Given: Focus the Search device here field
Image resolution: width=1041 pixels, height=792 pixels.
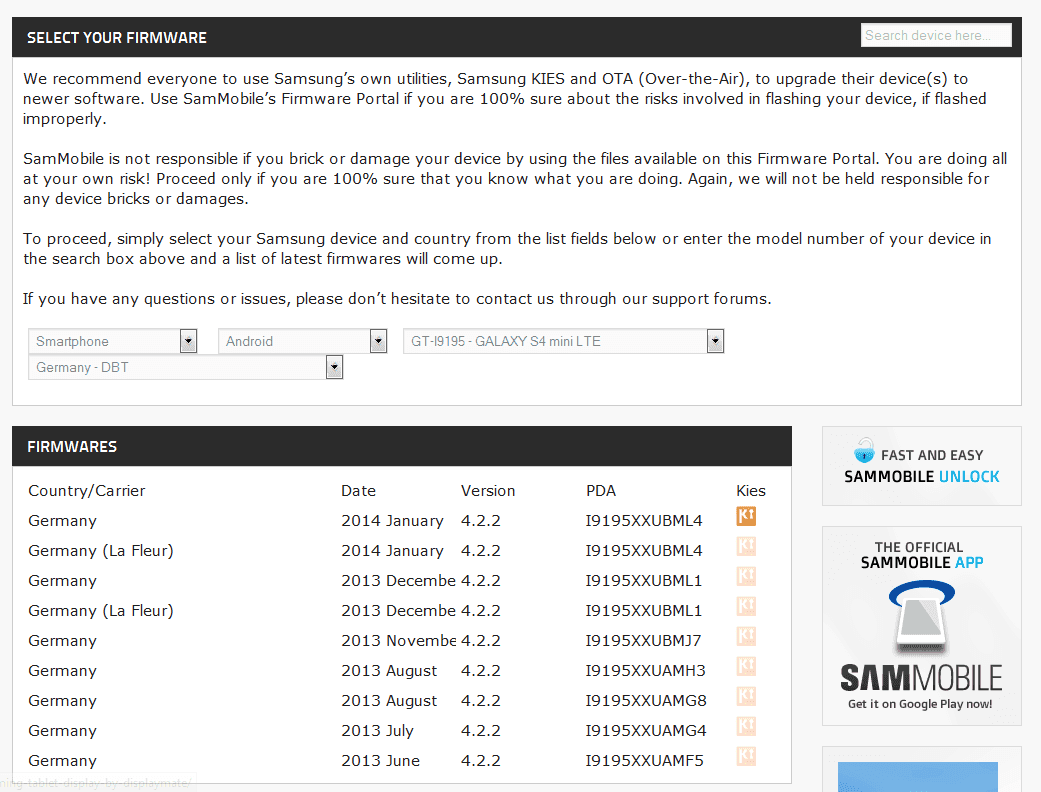Looking at the screenshot, I should tap(936, 35).
